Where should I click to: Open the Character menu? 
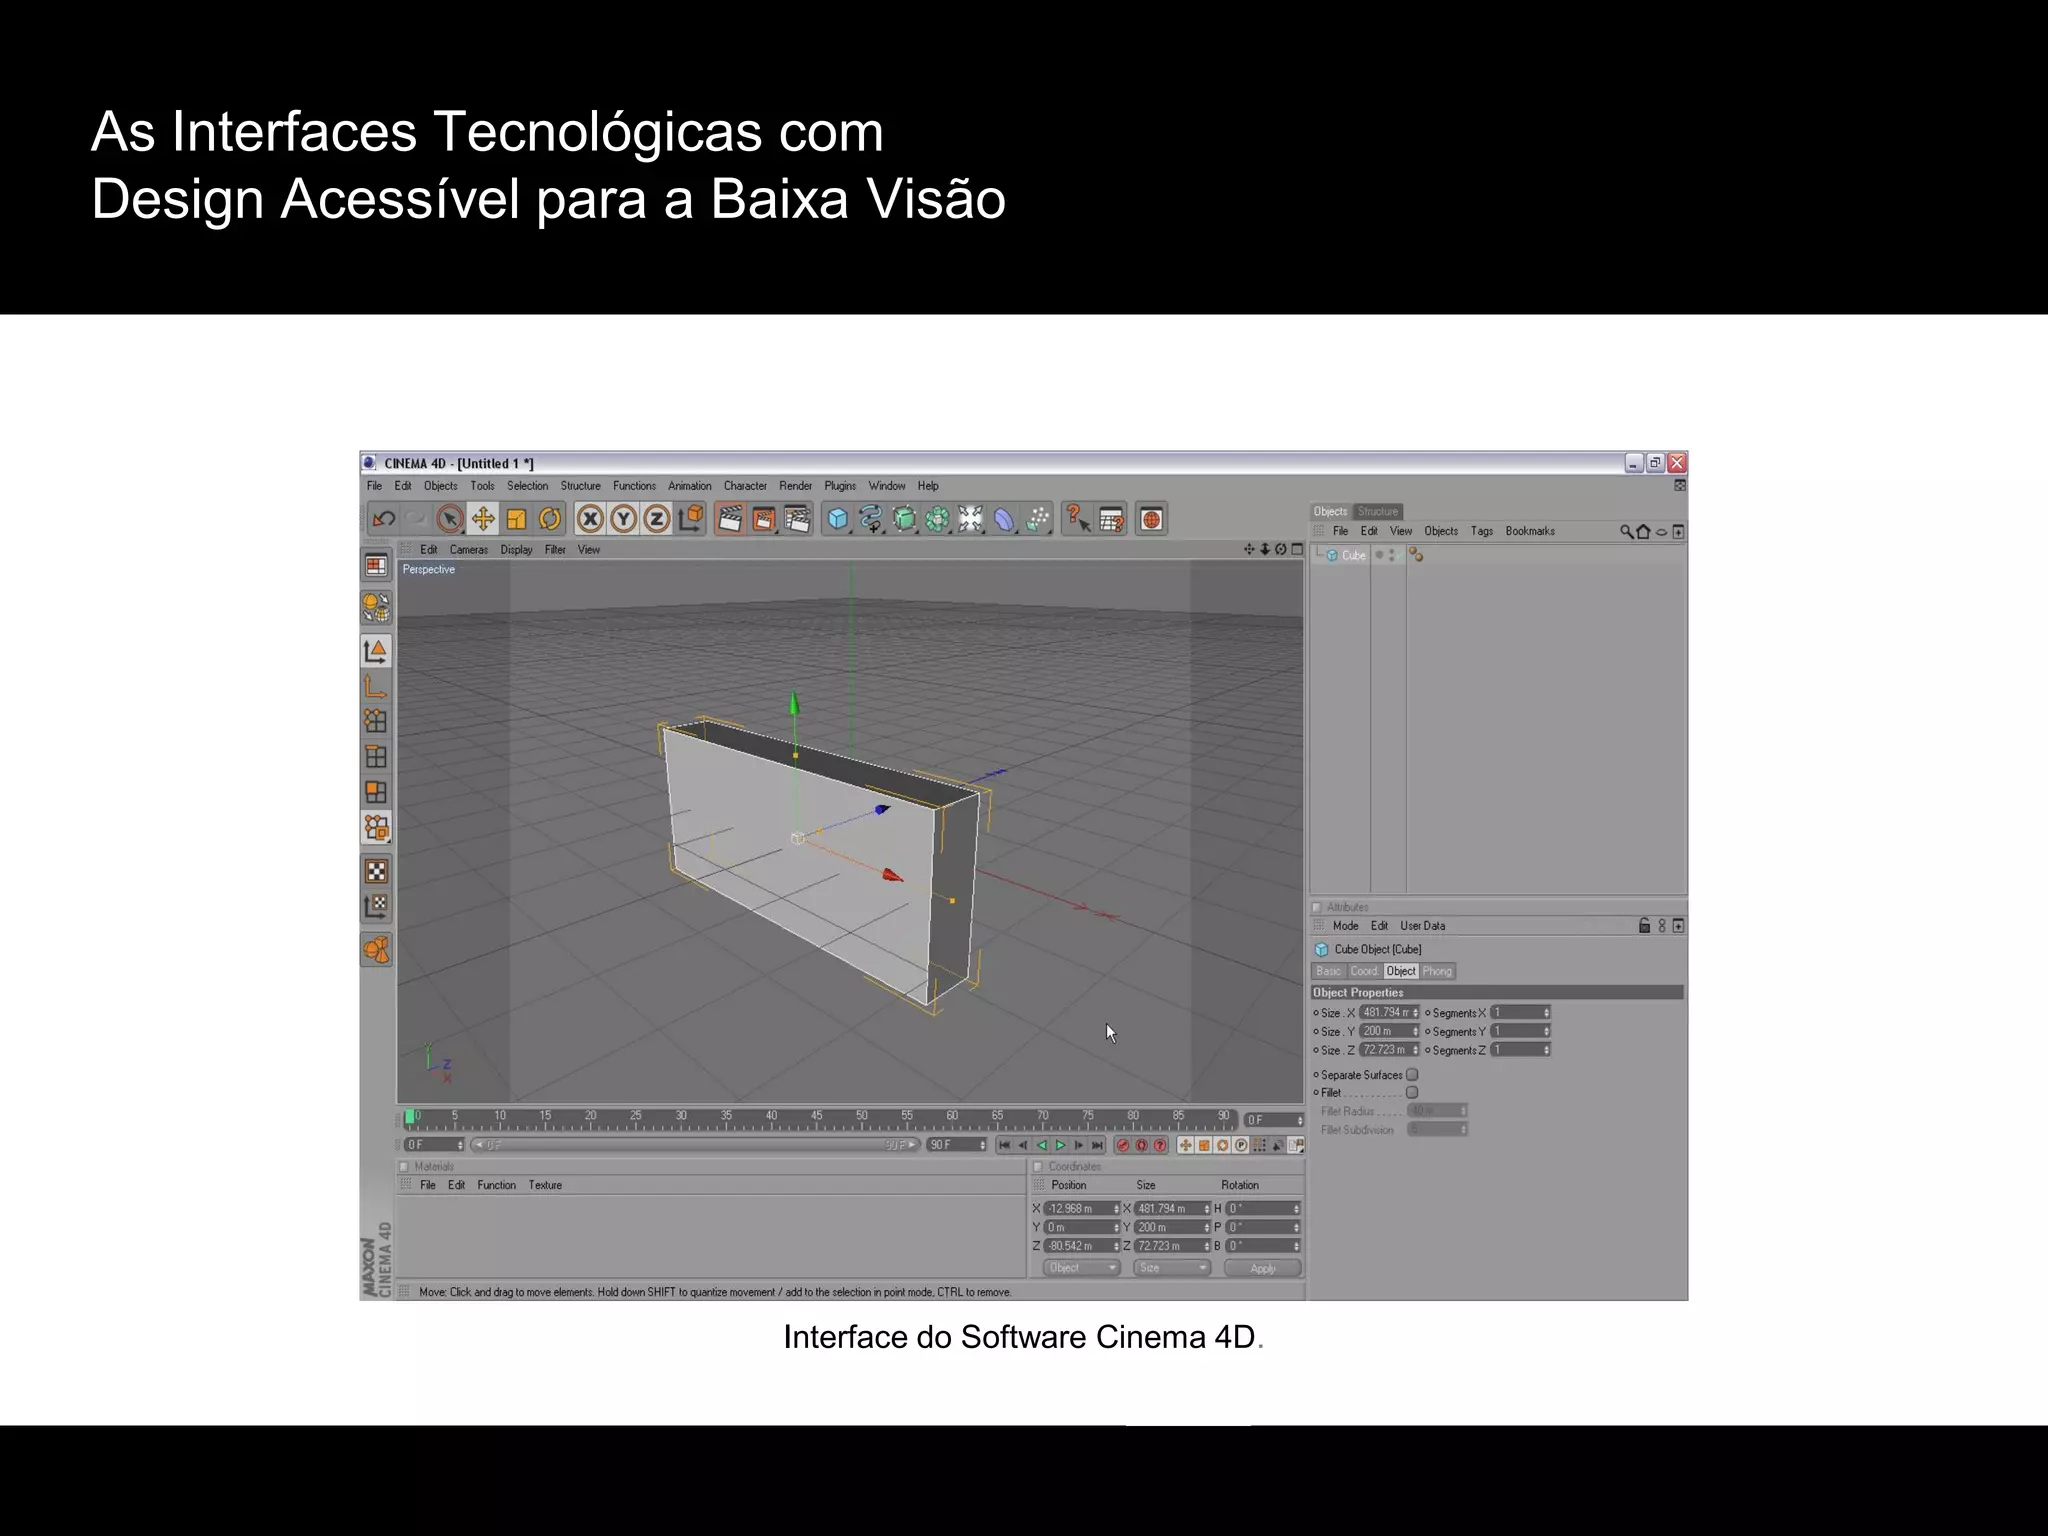[745, 486]
